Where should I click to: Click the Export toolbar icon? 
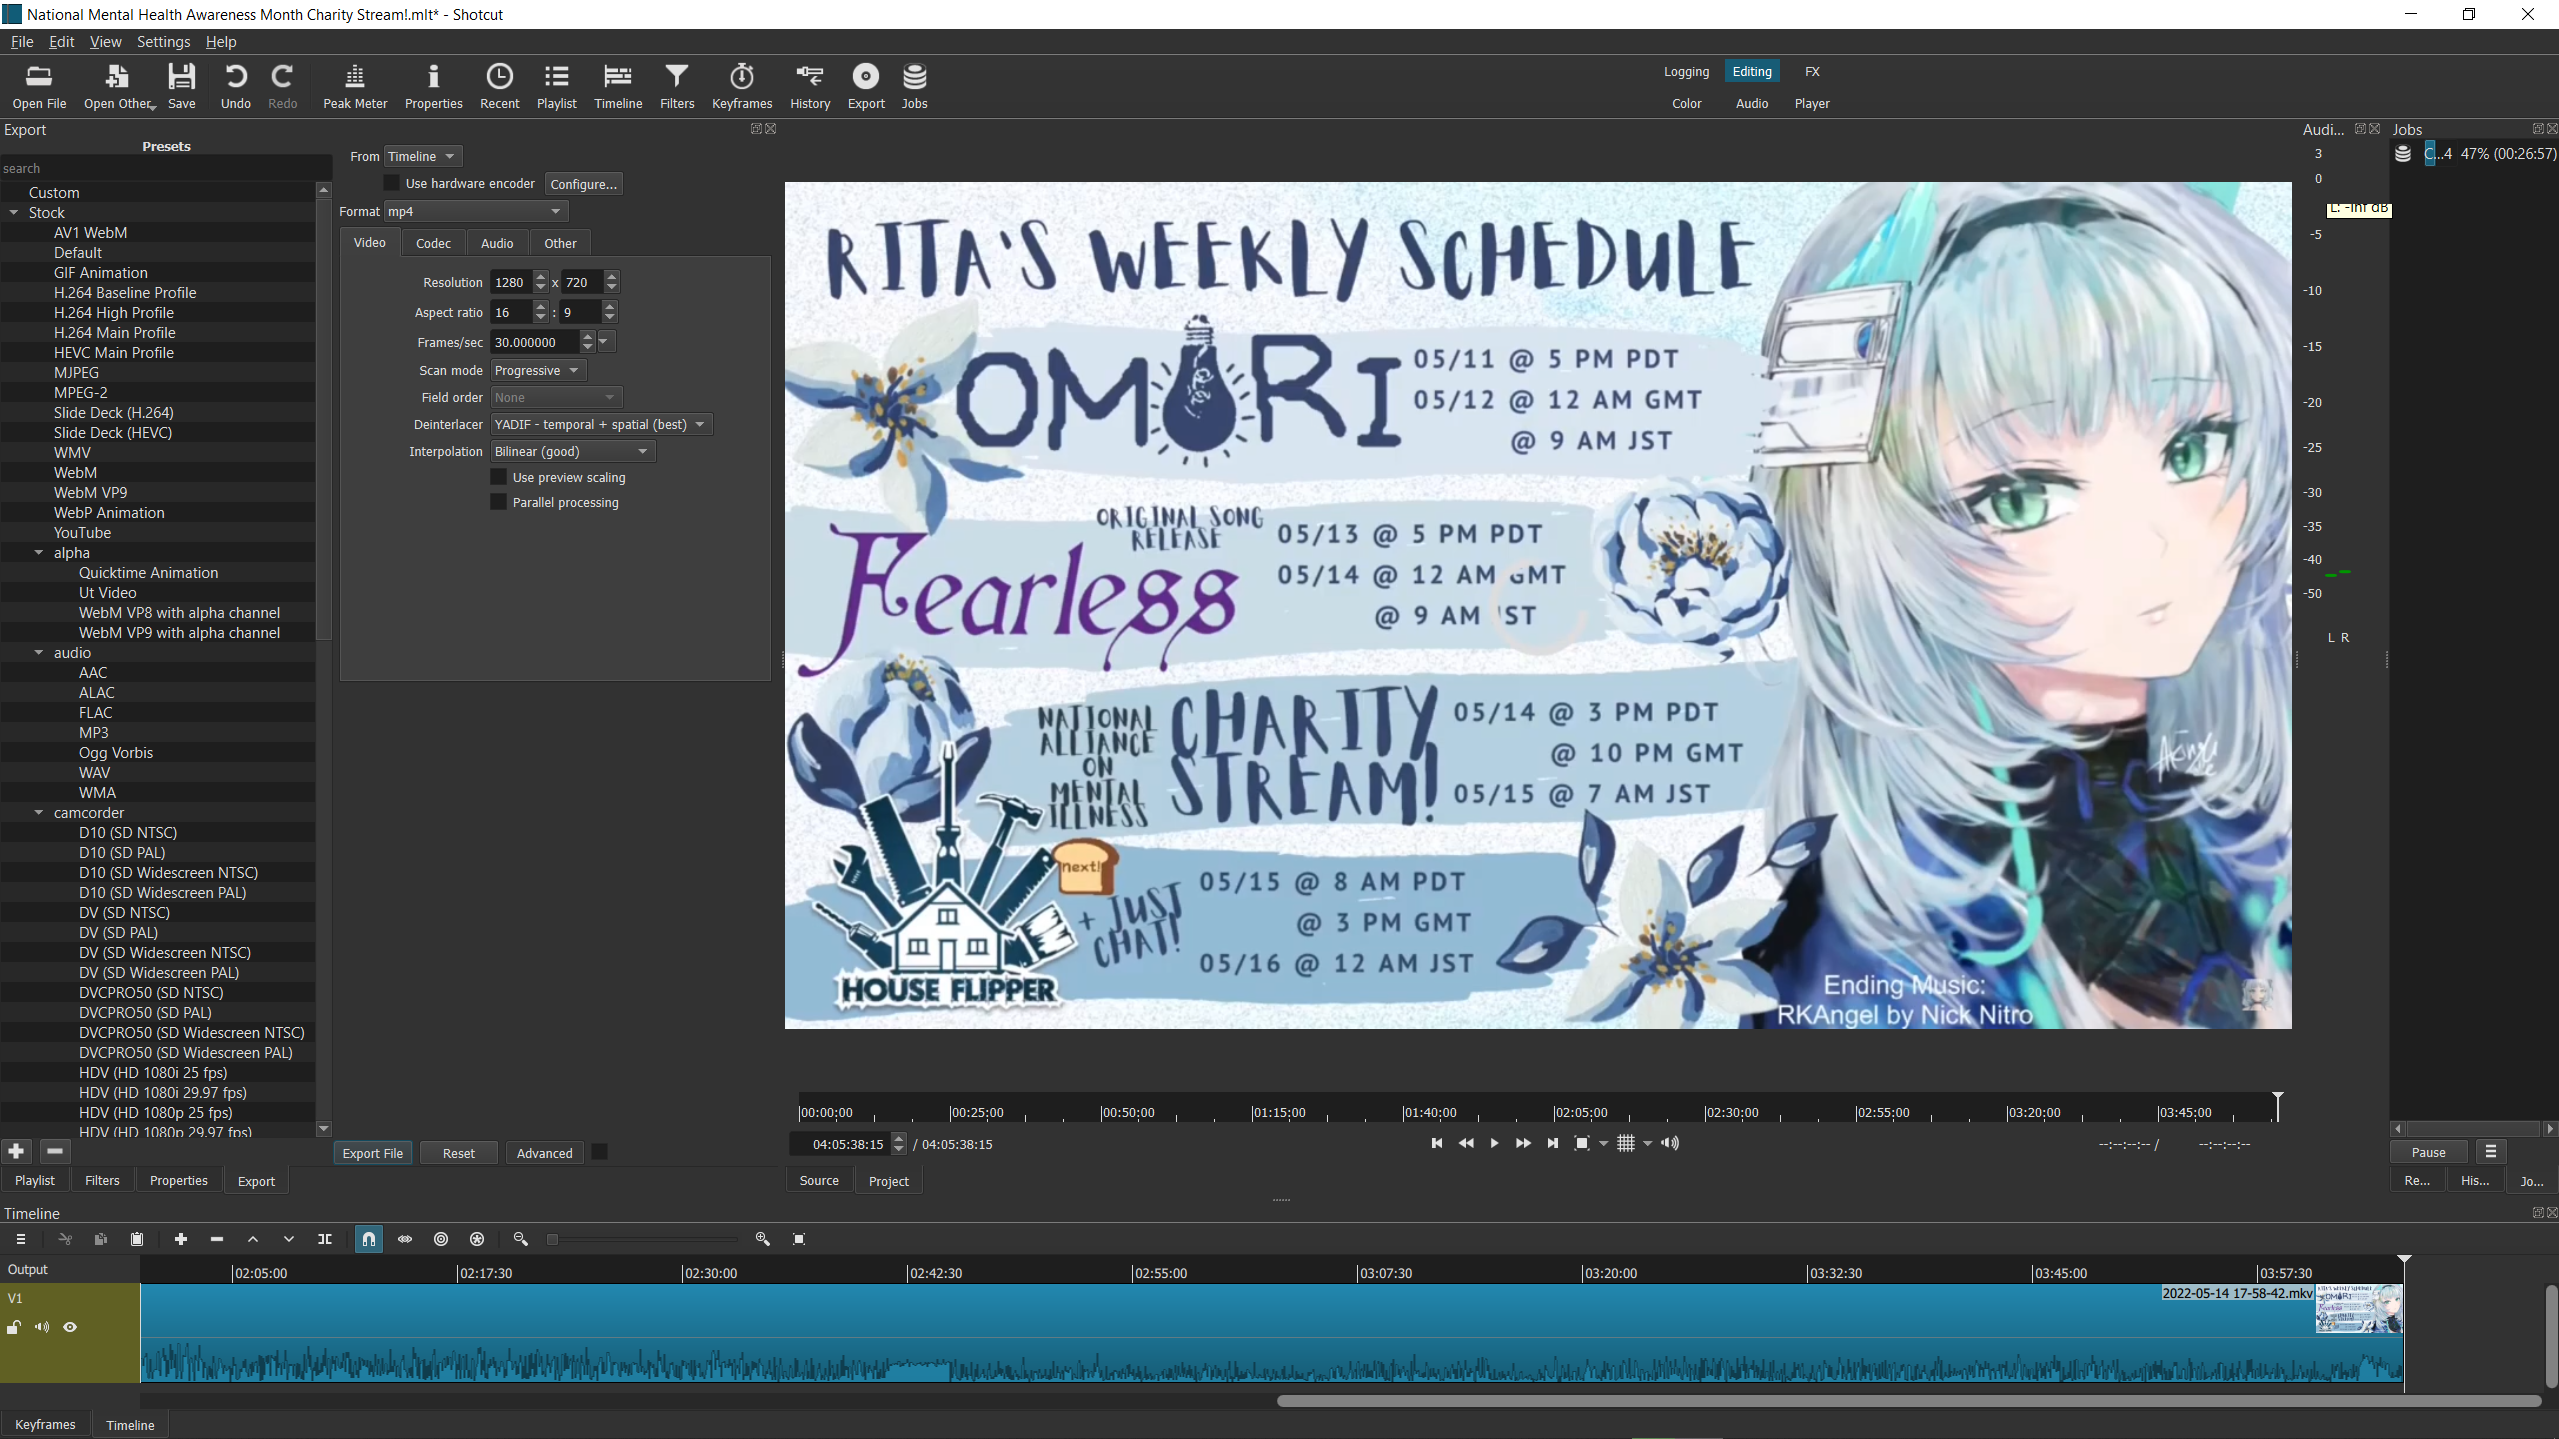(866, 86)
